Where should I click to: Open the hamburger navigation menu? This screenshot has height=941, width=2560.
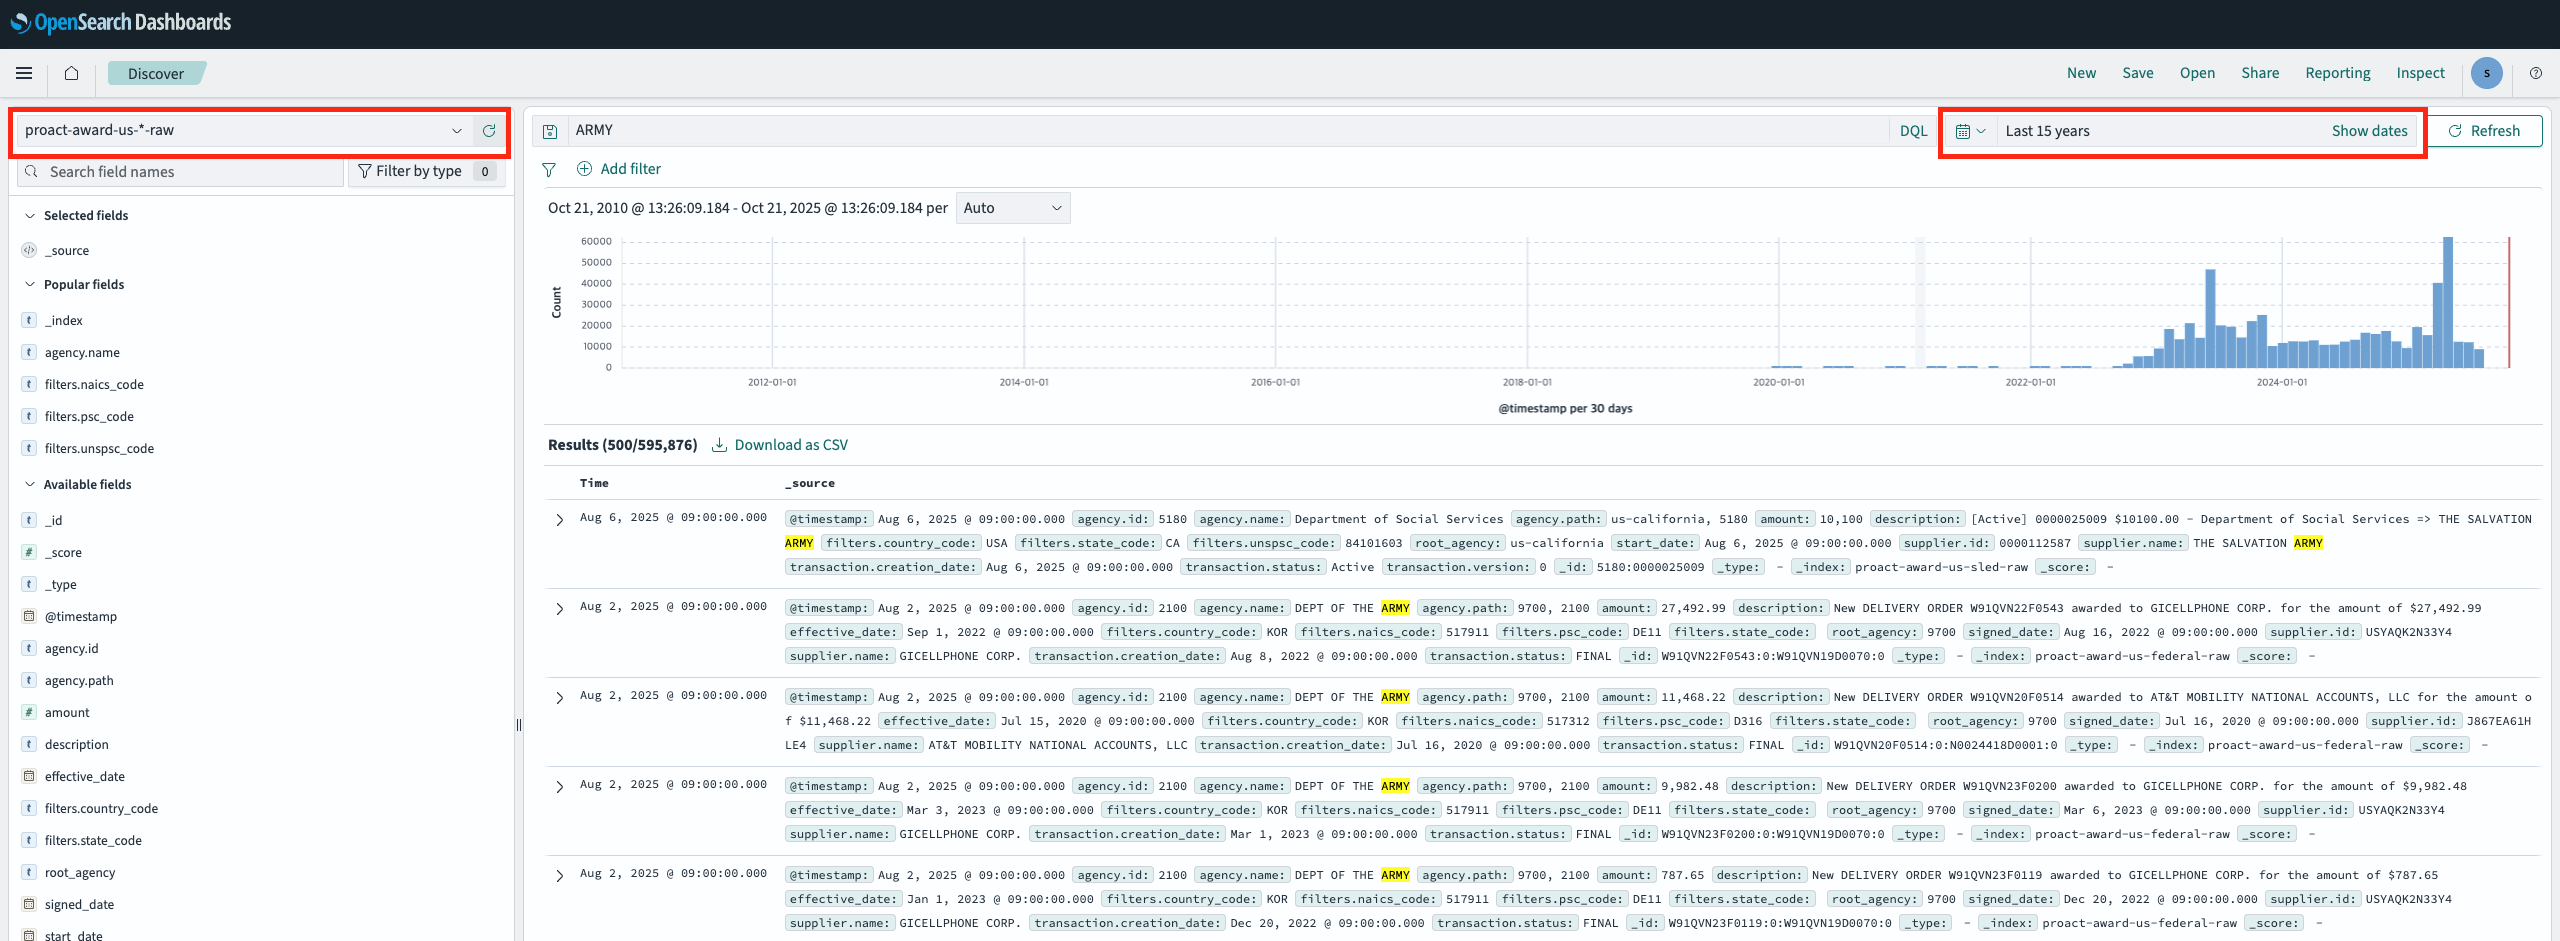pos(24,73)
